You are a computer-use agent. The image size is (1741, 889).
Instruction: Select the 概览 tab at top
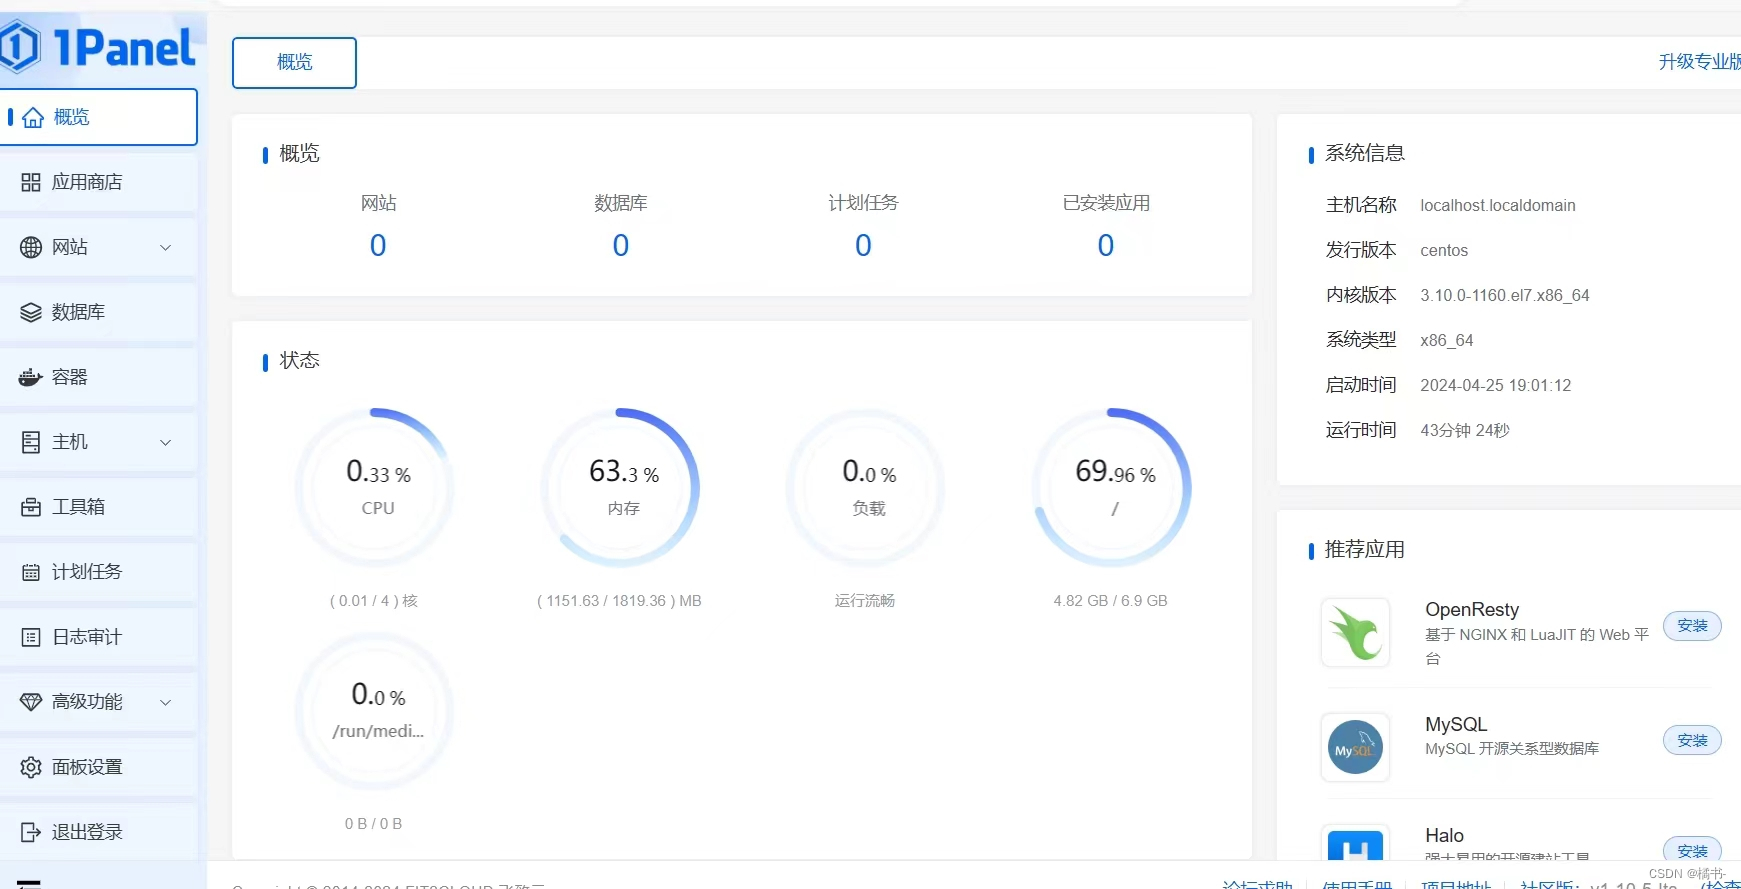point(294,62)
